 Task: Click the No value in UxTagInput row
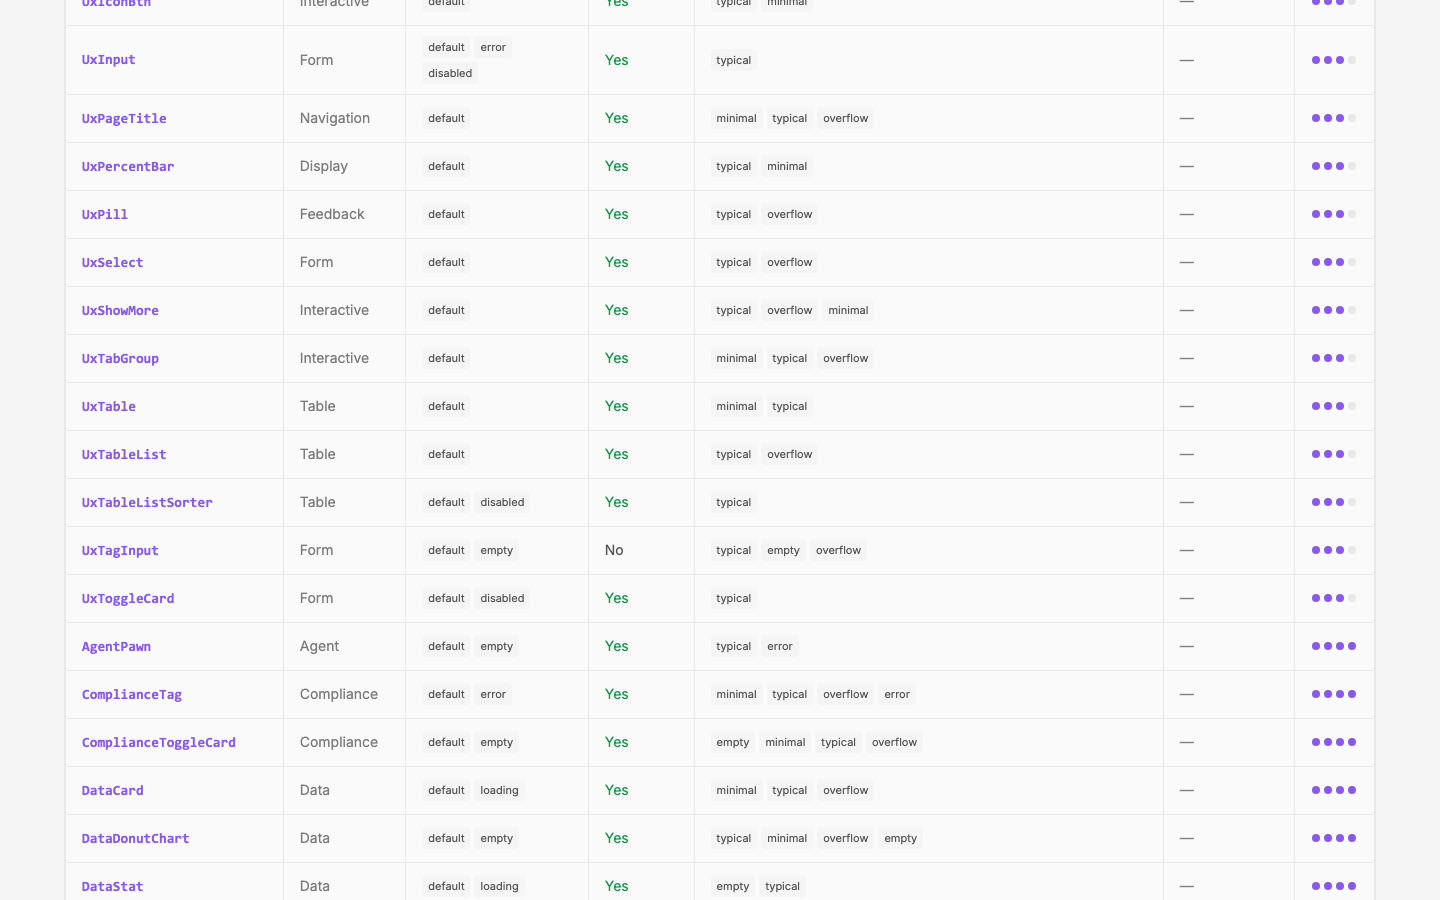click(614, 550)
